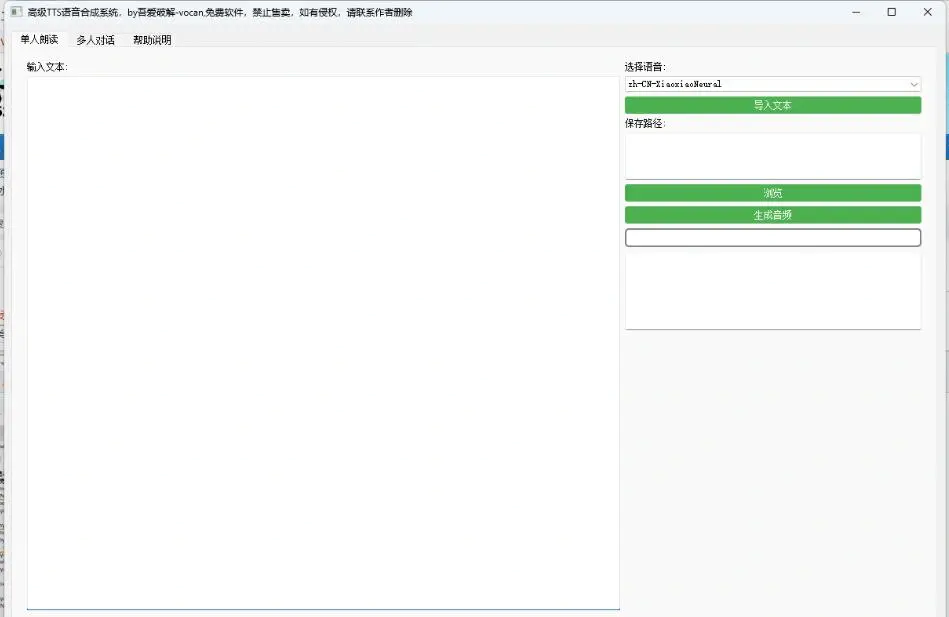This screenshot has width=949, height=617.
Task: Click the 保存路径 save path box
Action: pos(773,155)
